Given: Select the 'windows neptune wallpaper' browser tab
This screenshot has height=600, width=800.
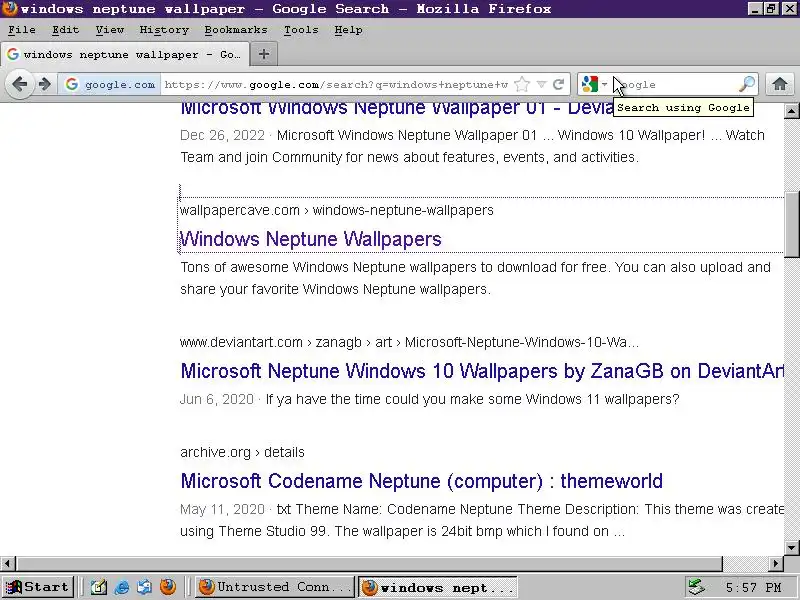Looking at the screenshot, I should (125, 55).
